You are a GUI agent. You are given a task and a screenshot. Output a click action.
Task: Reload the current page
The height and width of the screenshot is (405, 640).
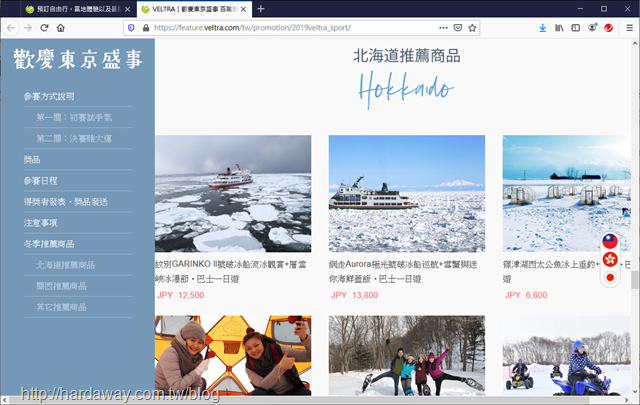pos(44,28)
